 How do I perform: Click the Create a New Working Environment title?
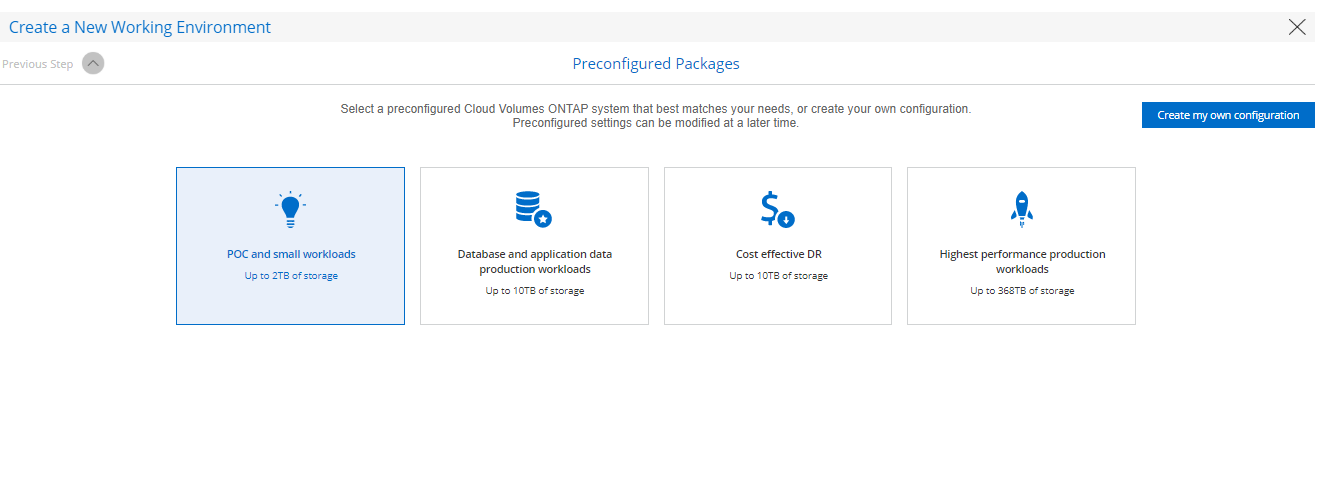pos(140,27)
